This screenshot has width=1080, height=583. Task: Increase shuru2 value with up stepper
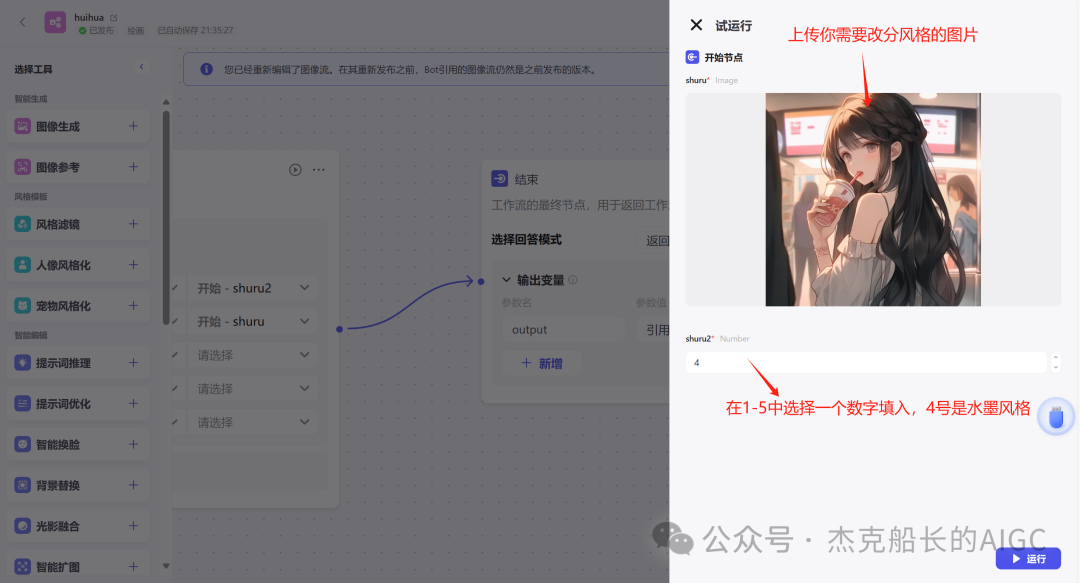[x=1055, y=357]
